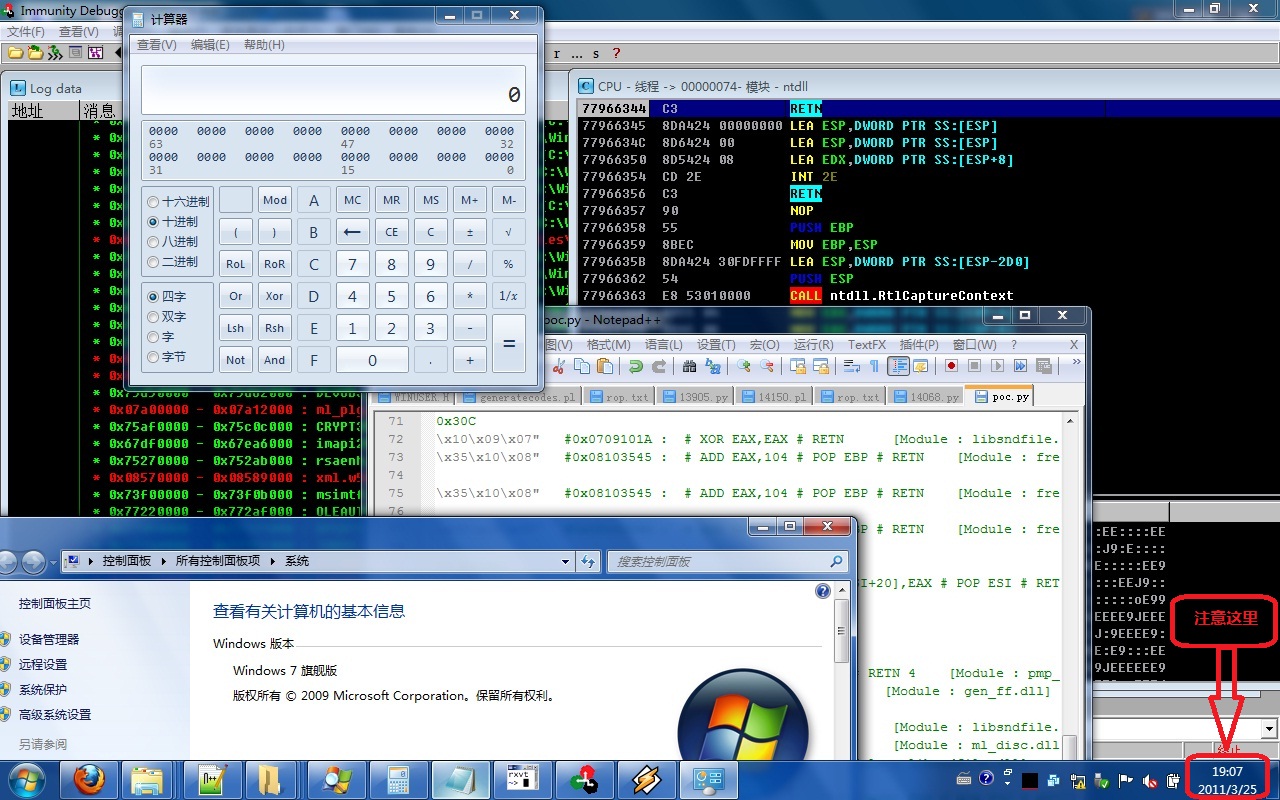This screenshot has width=1280, height=800.
Task: Toggle synchronize horizontal scrolling icon
Action: pos(822,366)
